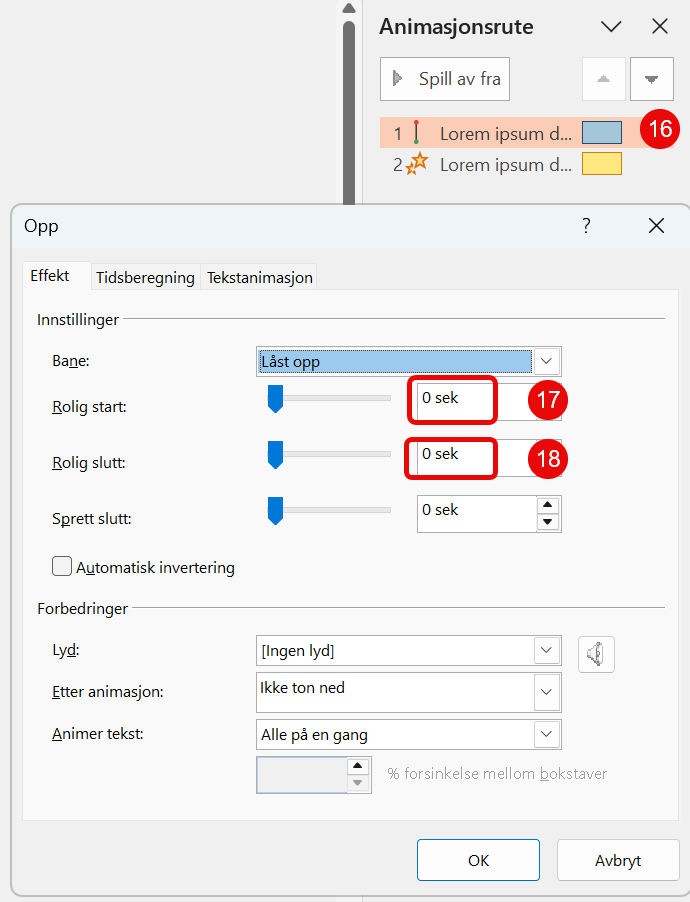Image resolution: width=690 pixels, height=902 pixels.
Task: Click the Sprett slutt seconds field
Action: pyautogui.click(x=477, y=514)
